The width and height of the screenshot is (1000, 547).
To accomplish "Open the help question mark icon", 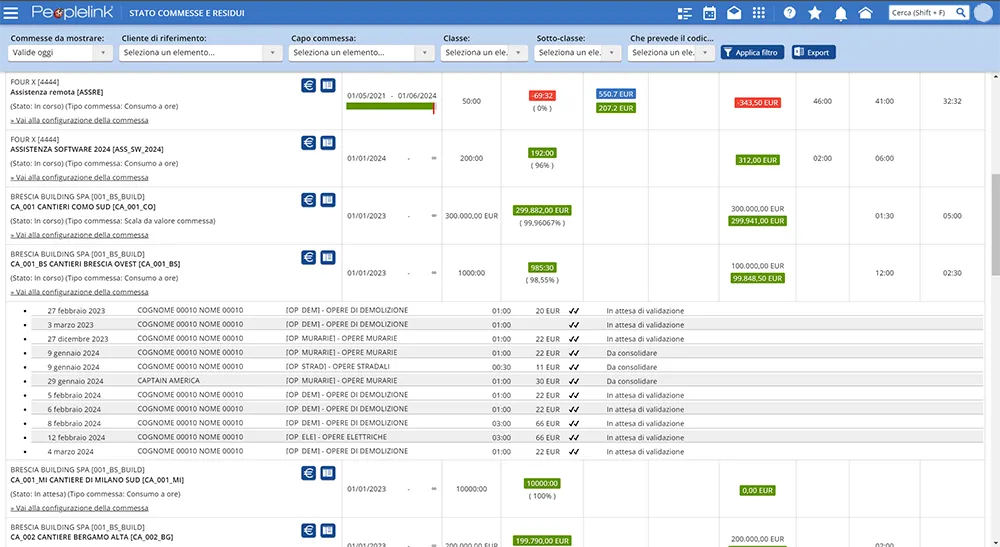I will coord(790,13).
